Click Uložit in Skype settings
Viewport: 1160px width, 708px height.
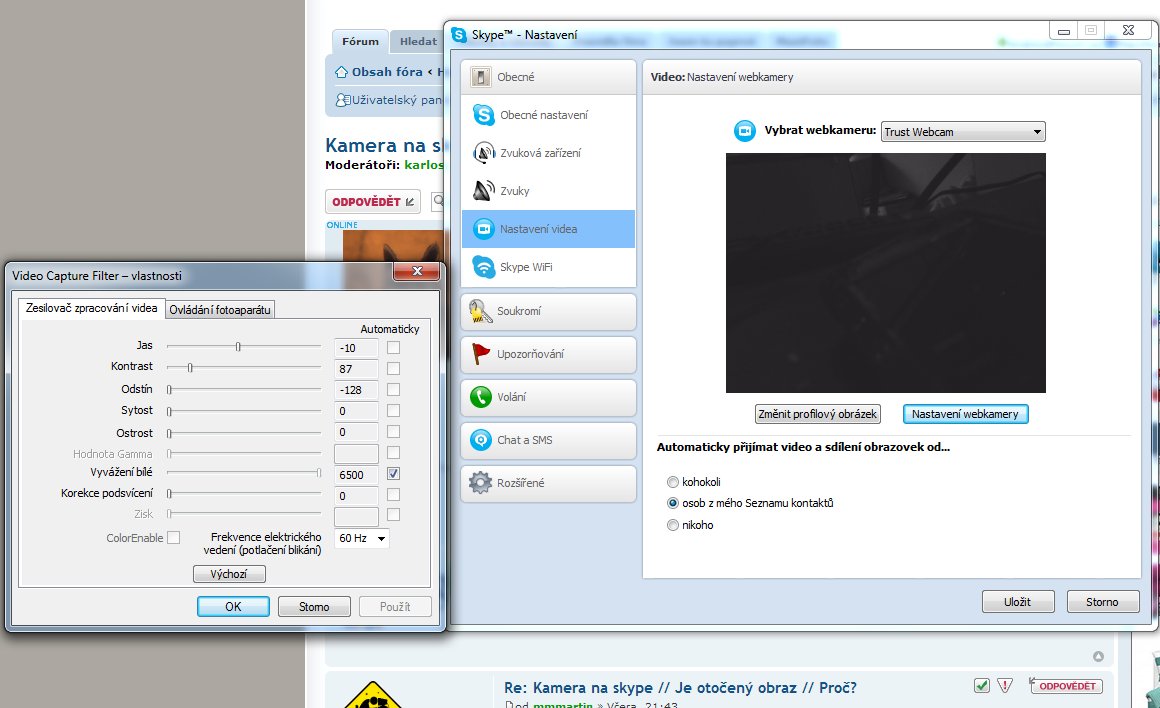(x=1018, y=602)
